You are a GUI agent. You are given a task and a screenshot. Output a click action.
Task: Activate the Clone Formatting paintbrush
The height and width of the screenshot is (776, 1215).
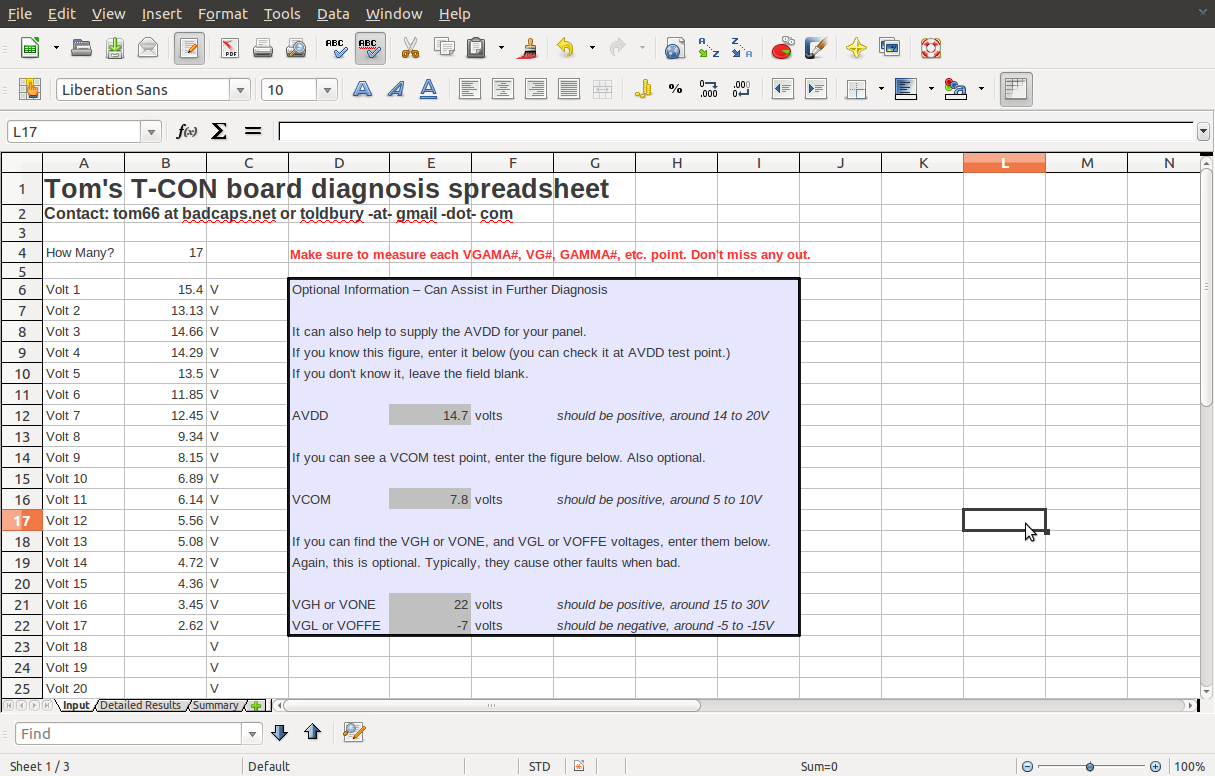click(x=529, y=47)
